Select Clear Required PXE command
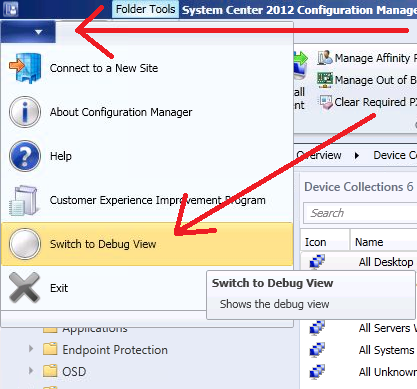This screenshot has width=417, height=389. (375, 102)
